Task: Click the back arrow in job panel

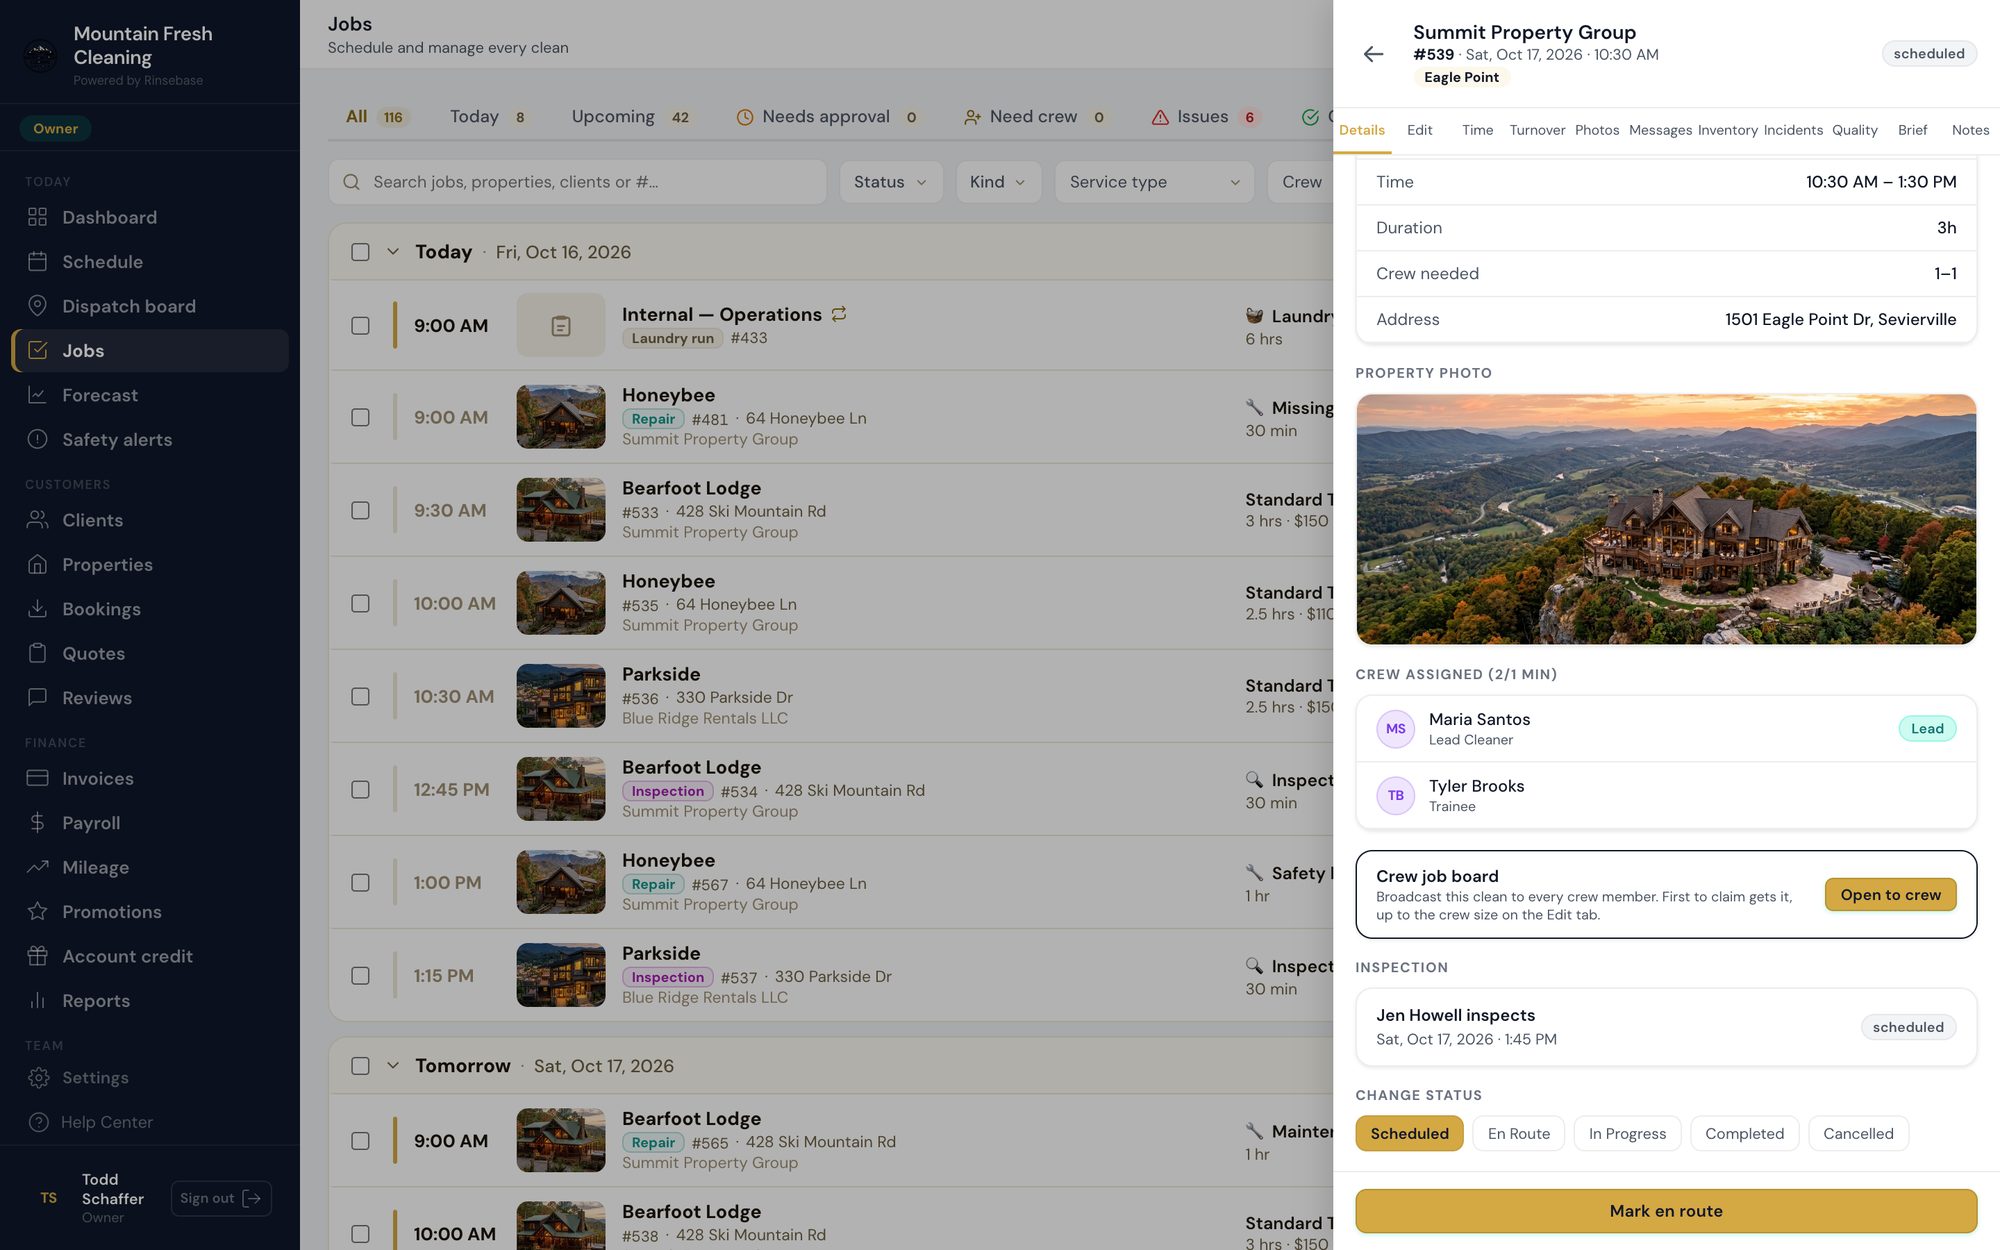Action: pyautogui.click(x=1374, y=54)
